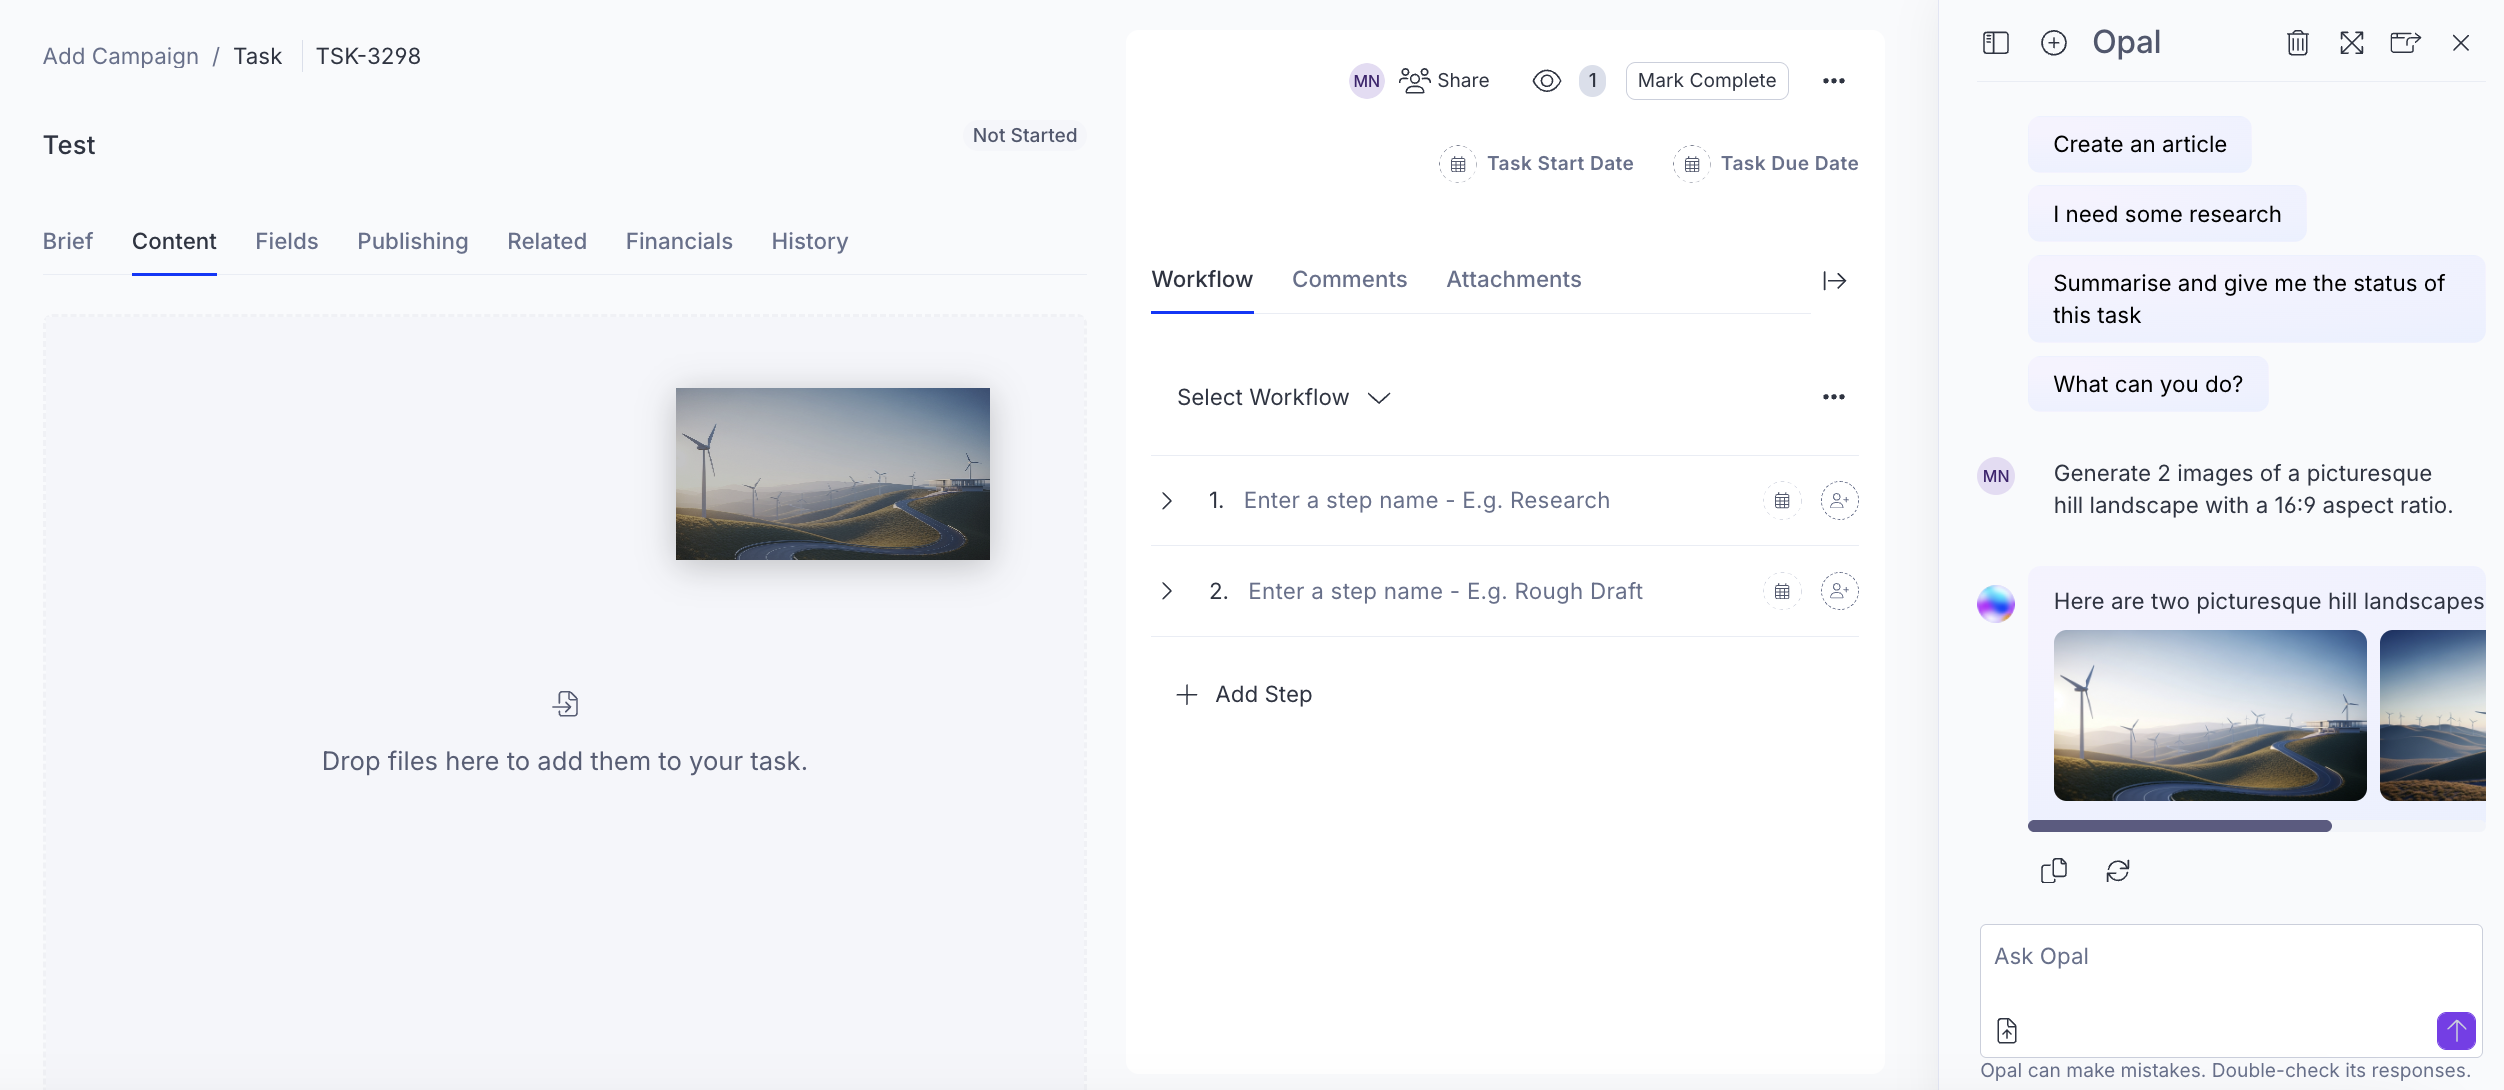
Task: Toggle the Opal sidebar panel icon
Action: [1995, 43]
